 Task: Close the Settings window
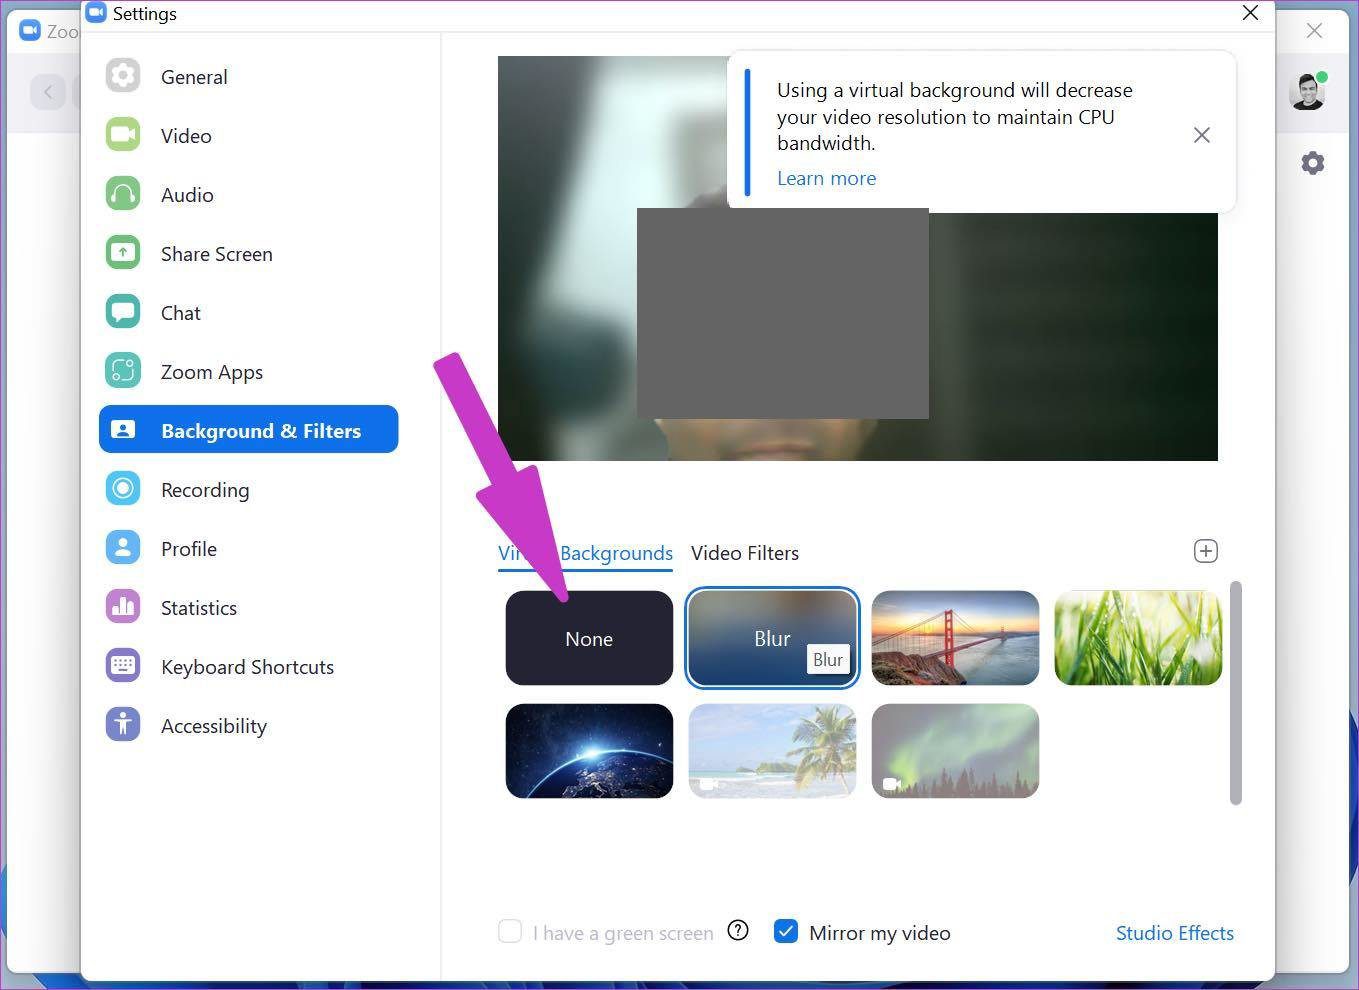tap(1250, 13)
